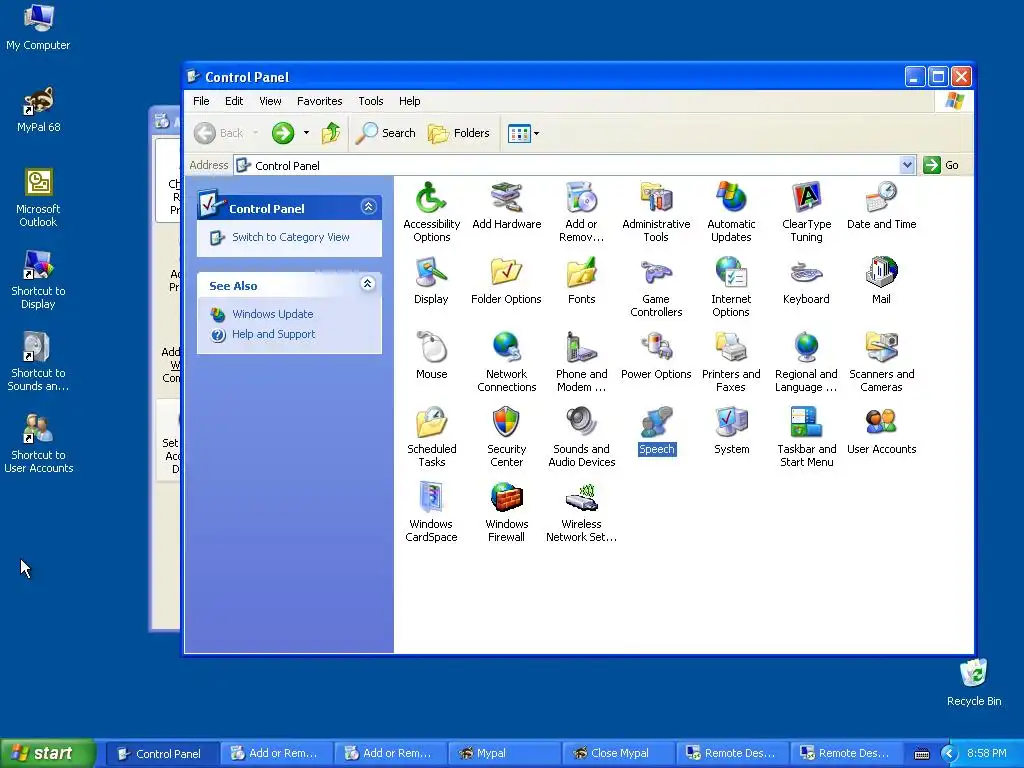Open ClearType Tuning icon
Image resolution: width=1024 pixels, height=768 pixels.
[806, 212]
